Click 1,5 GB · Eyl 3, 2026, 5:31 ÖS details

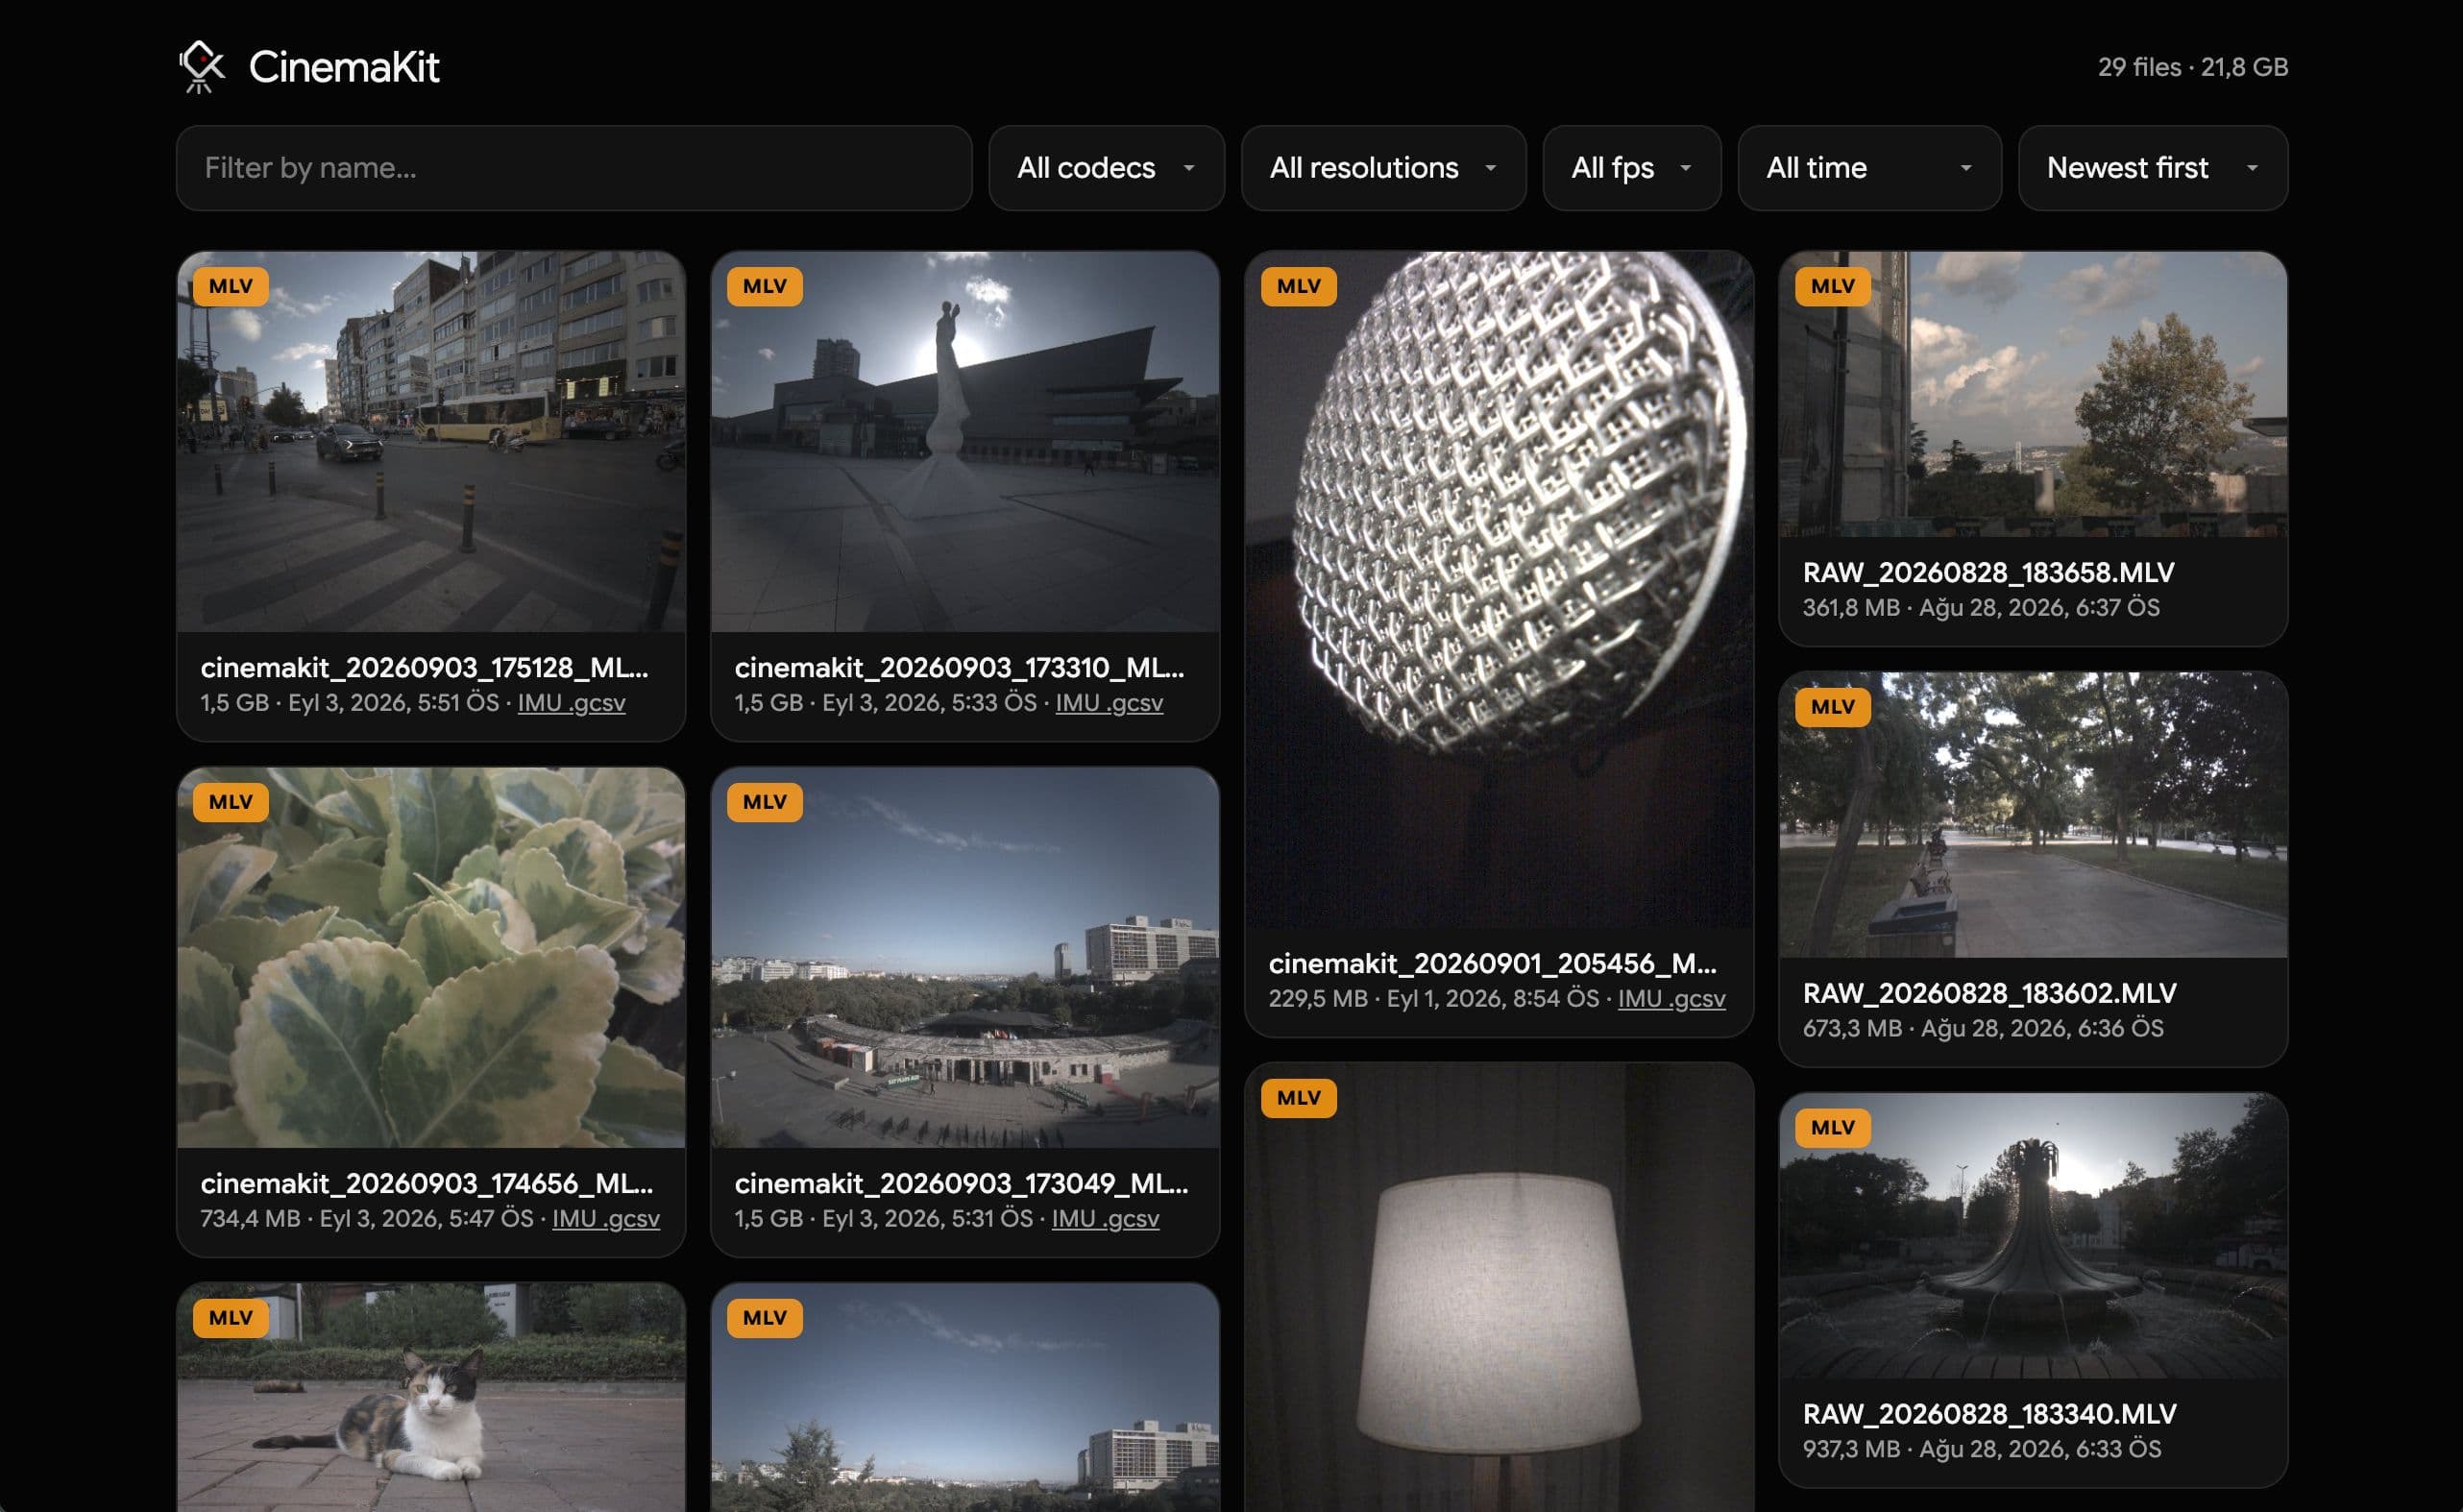click(x=883, y=1219)
